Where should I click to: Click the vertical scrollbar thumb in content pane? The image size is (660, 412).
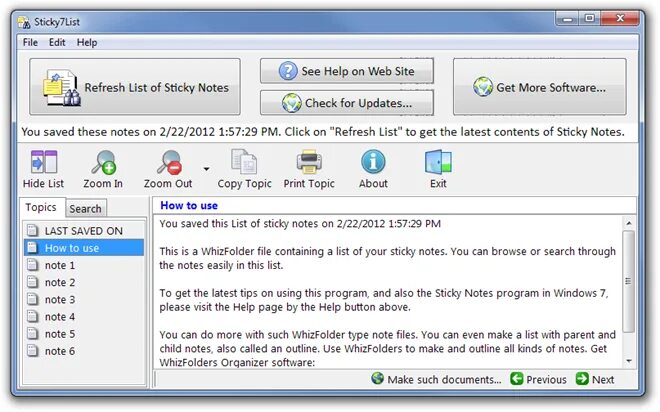tap(629, 281)
